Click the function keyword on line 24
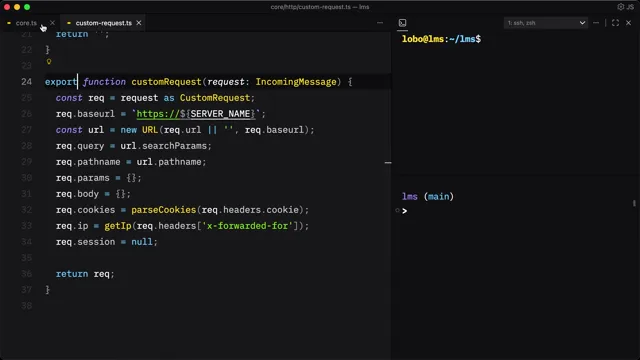 104,82
